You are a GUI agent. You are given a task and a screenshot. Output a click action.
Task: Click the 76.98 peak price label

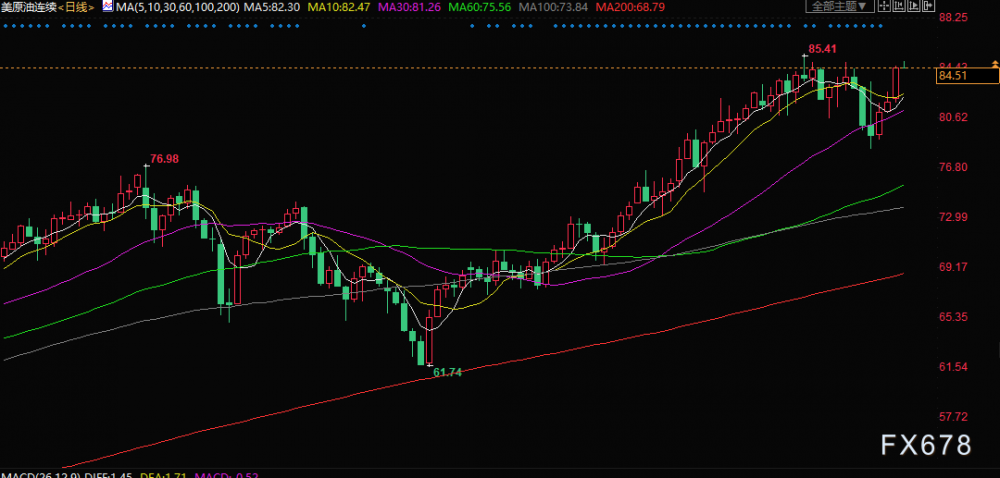coord(164,159)
